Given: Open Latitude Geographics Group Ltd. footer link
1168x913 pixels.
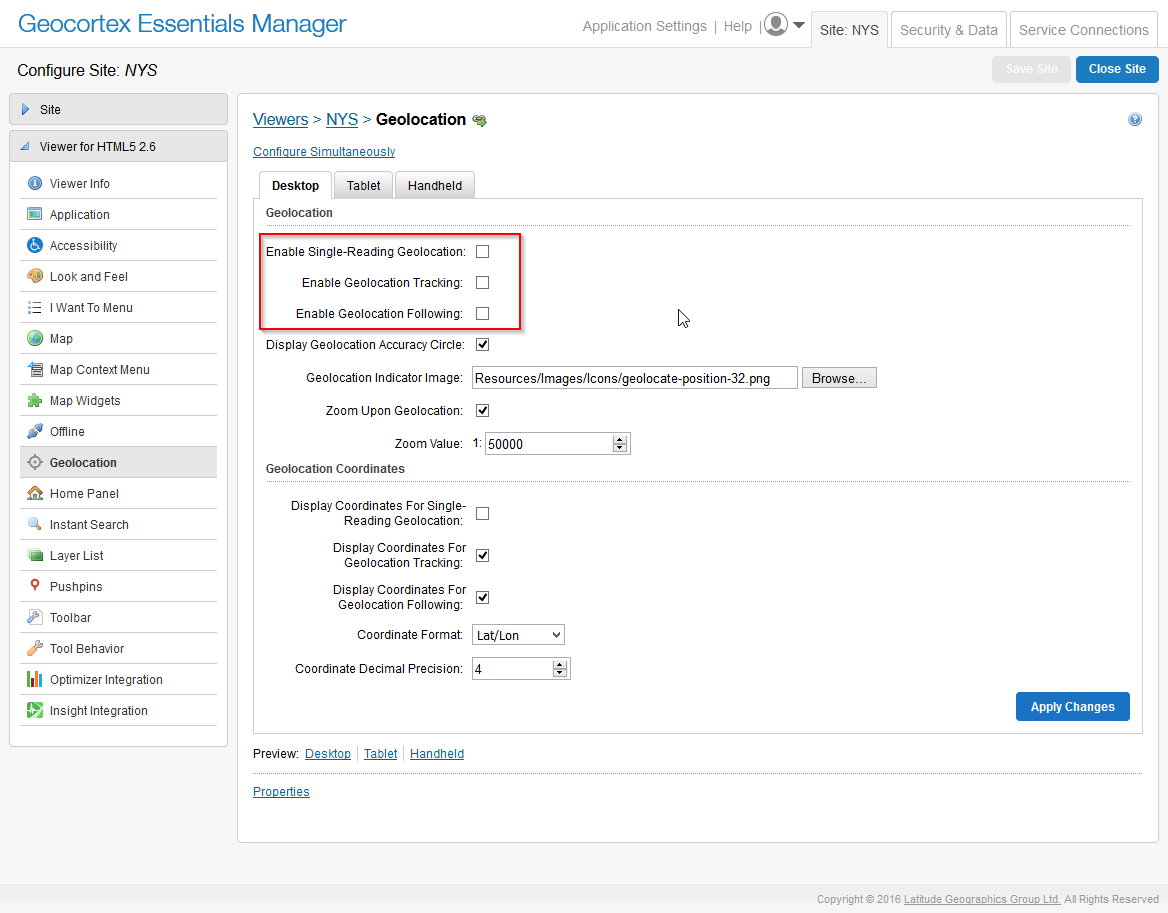Looking at the screenshot, I should click(982, 899).
